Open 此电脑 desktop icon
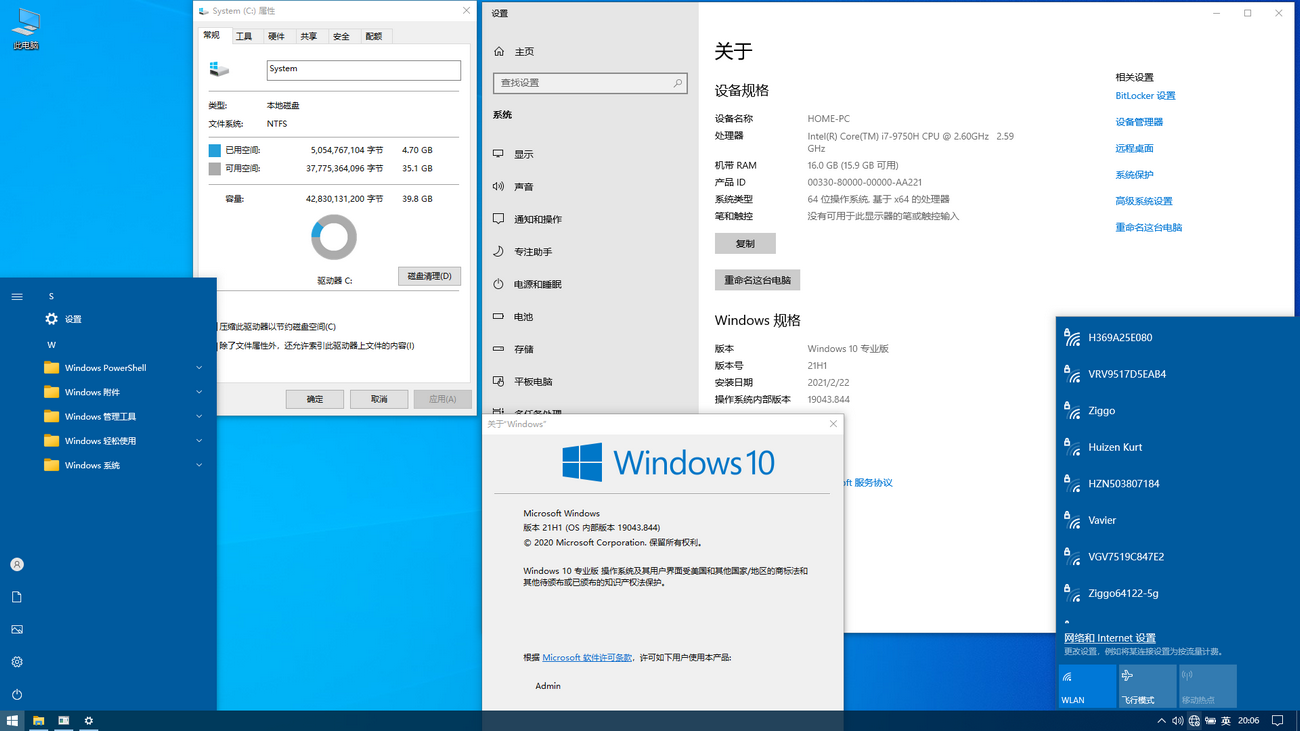Image resolution: width=1300 pixels, height=731 pixels. pos(26,28)
